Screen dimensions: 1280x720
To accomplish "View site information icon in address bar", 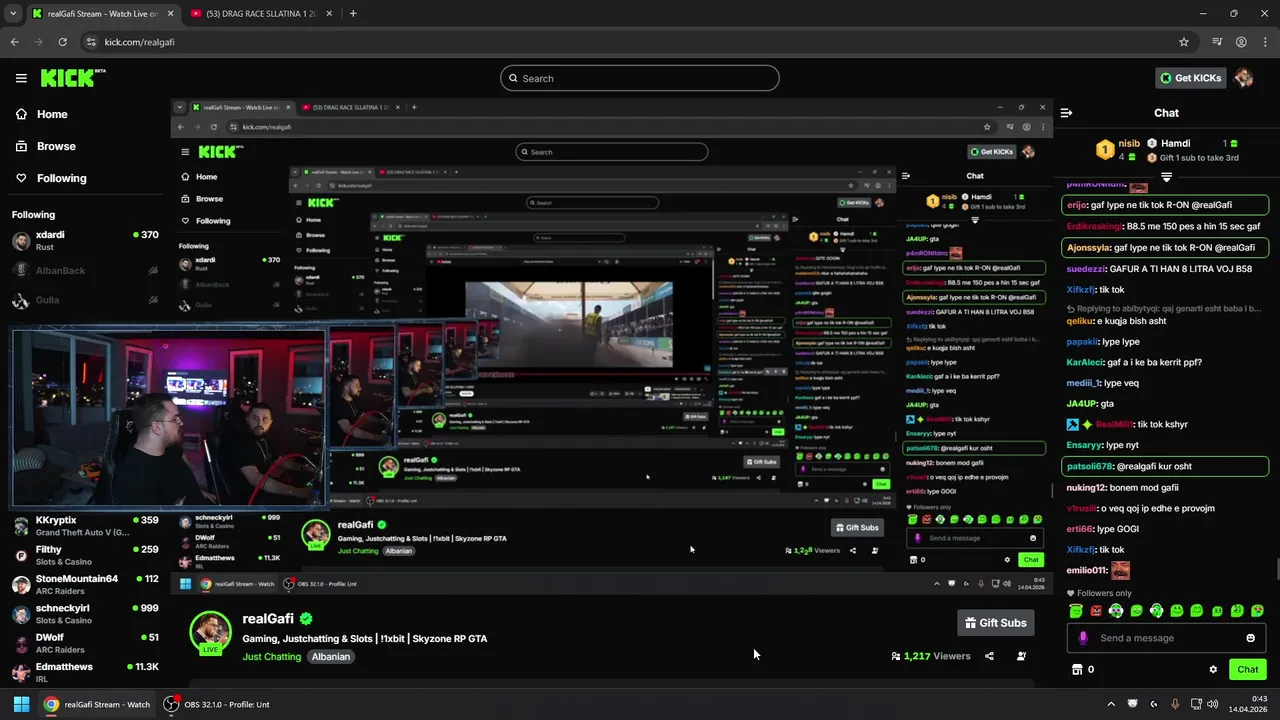I will click(x=90, y=42).
